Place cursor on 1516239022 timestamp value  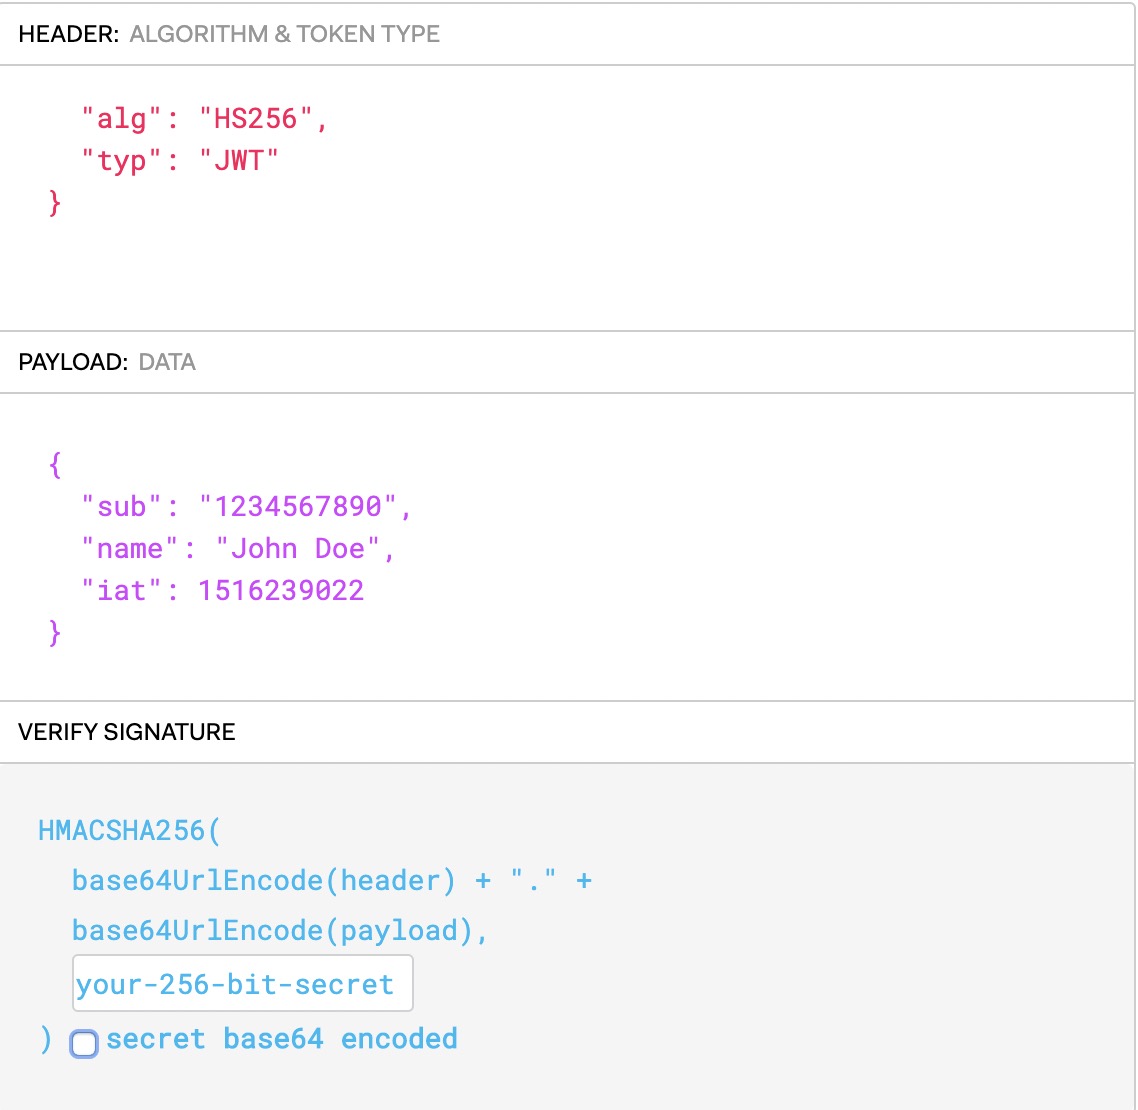281,591
